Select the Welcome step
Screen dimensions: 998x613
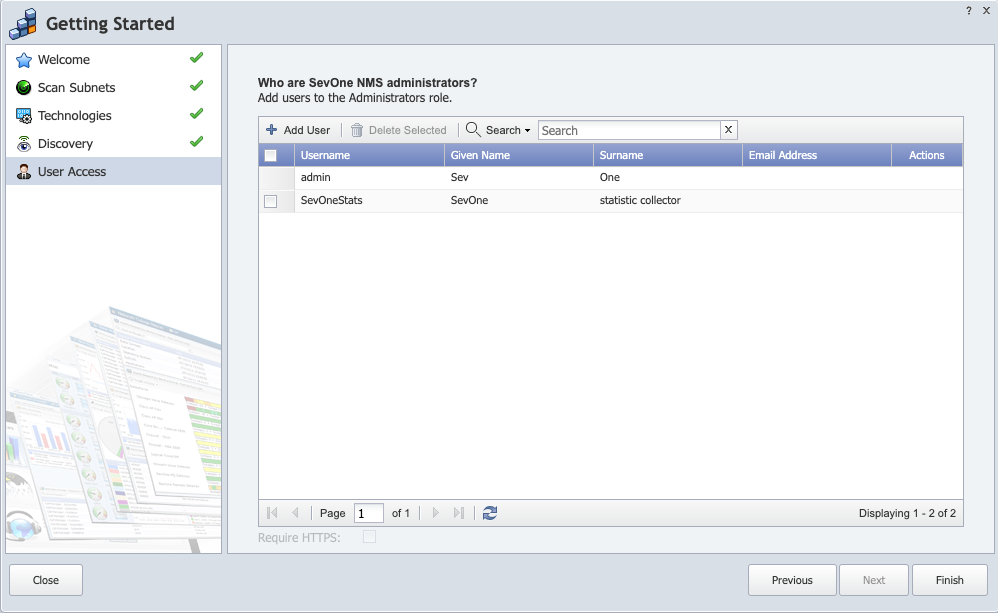[114, 60]
